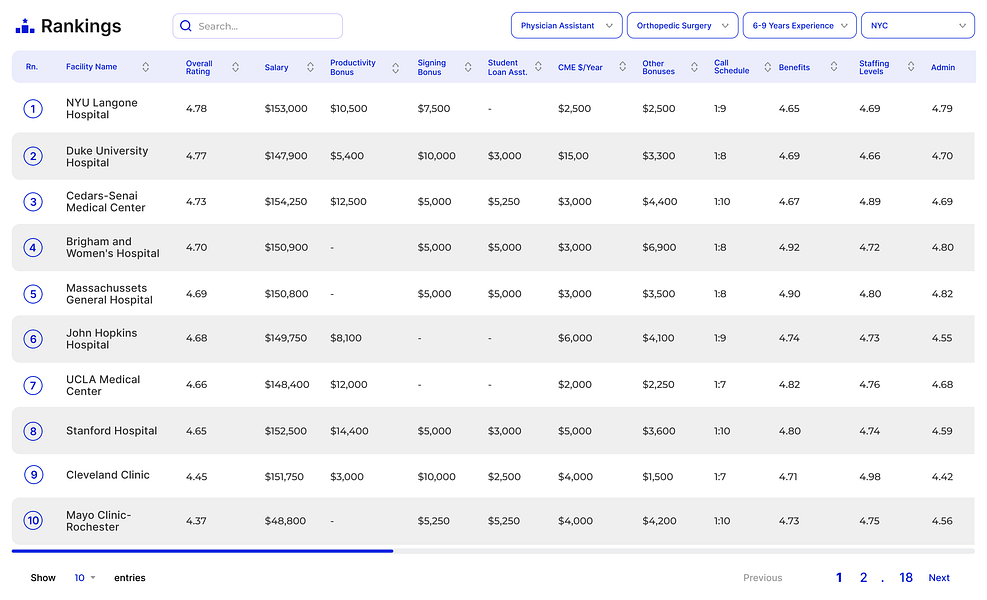Open the Stanford Hospital facility row

point(111,431)
